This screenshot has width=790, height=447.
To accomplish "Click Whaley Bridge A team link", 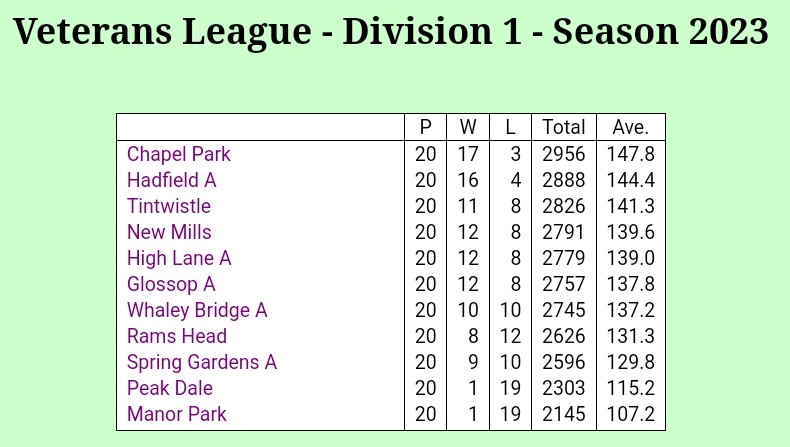I will point(197,310).
